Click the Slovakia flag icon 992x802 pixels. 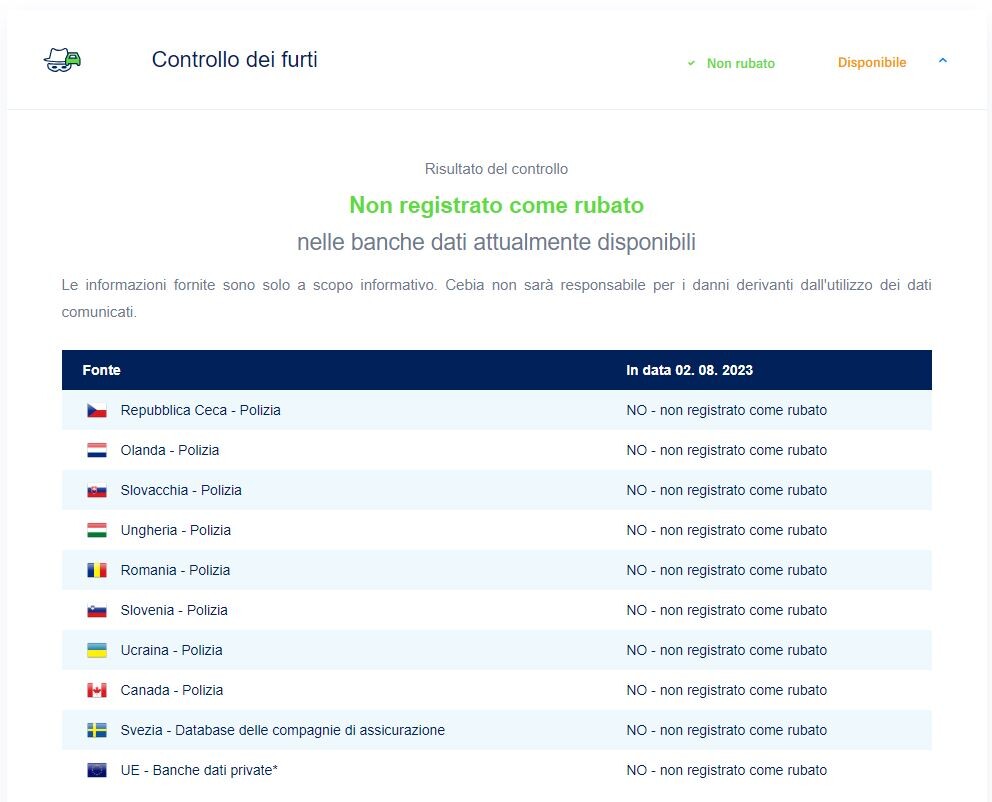click(x=97, y=490)
